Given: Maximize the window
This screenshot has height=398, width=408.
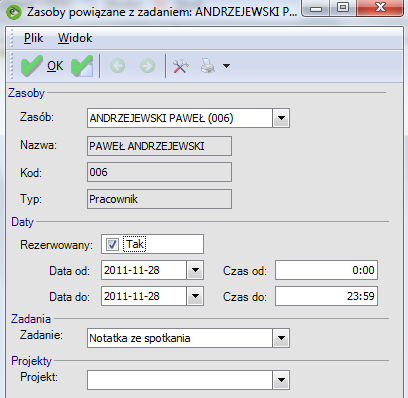Looking at the screenshot, I should tap(343, 8).
